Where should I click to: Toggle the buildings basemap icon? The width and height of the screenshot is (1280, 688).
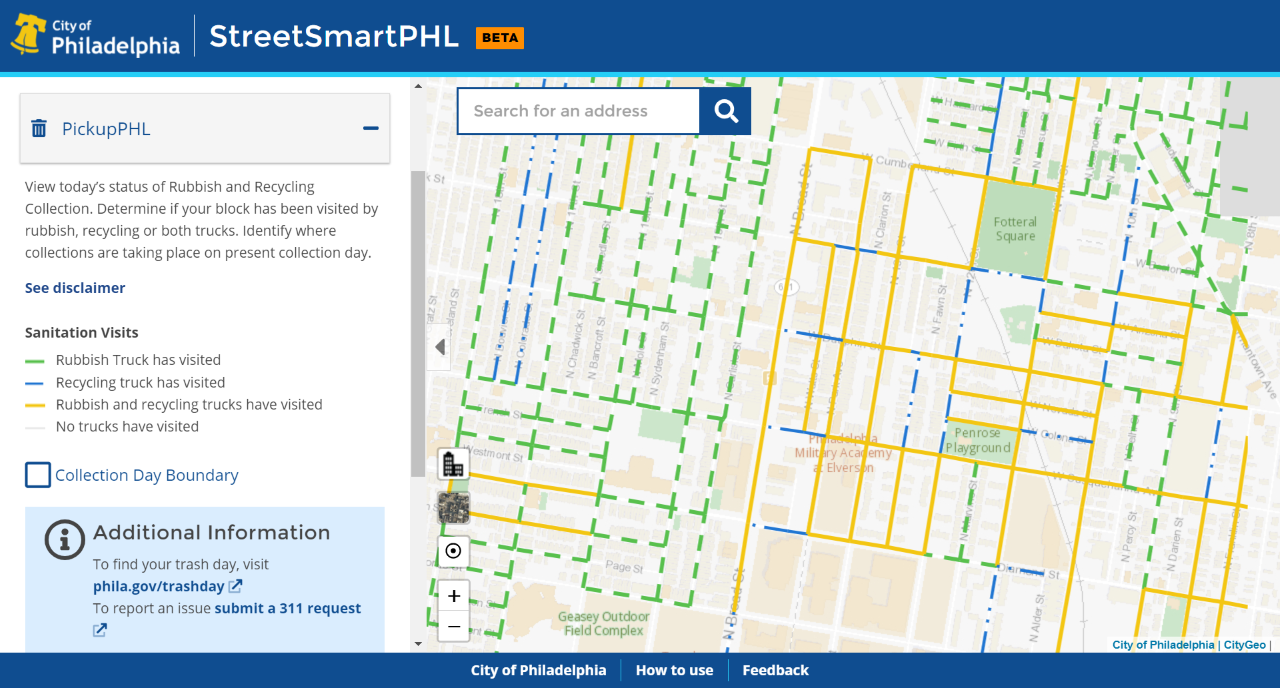(453, 464)
